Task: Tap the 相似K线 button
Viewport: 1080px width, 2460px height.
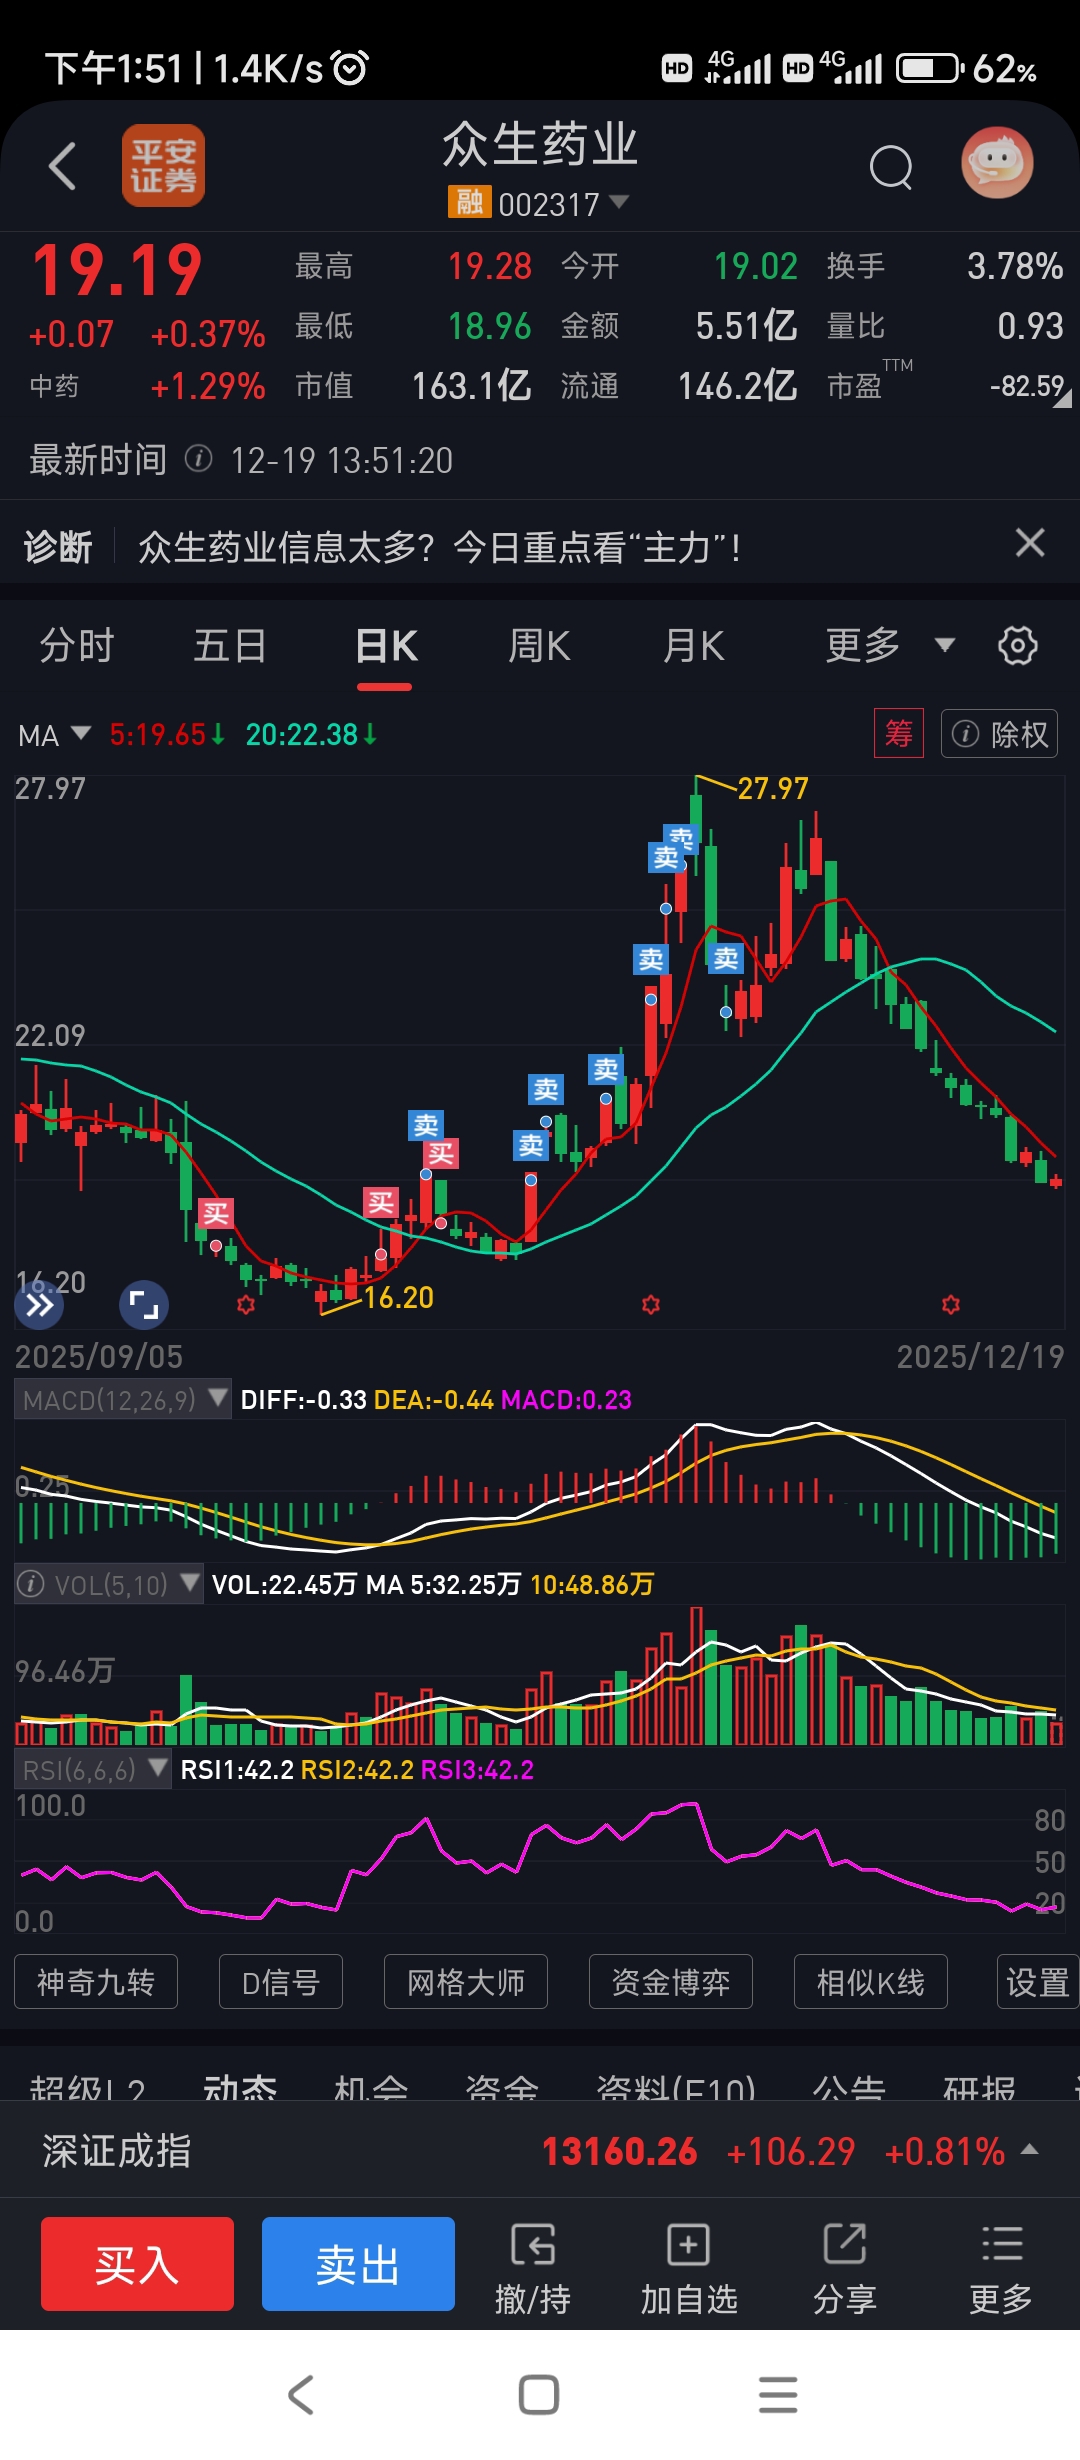Action: [871, 1982]
